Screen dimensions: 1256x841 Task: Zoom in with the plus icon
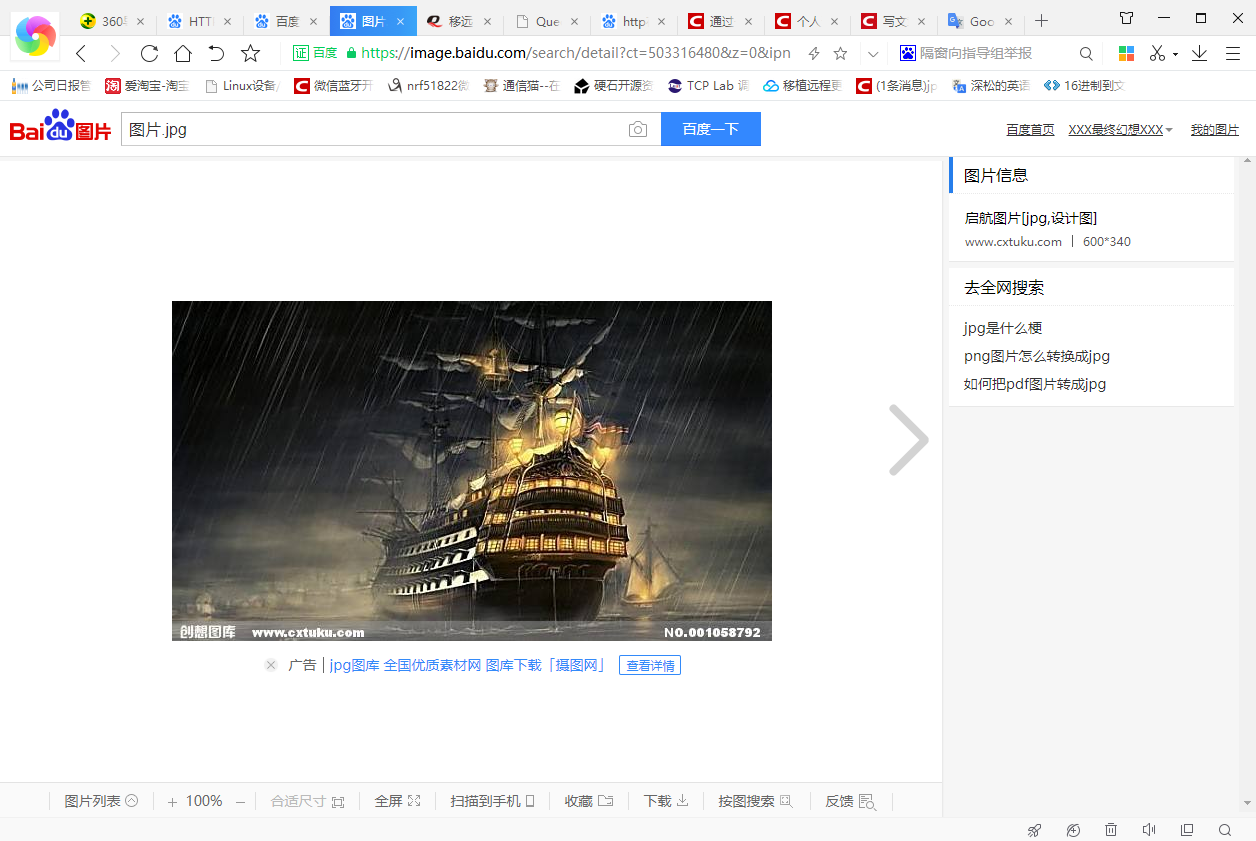(172, 802)
